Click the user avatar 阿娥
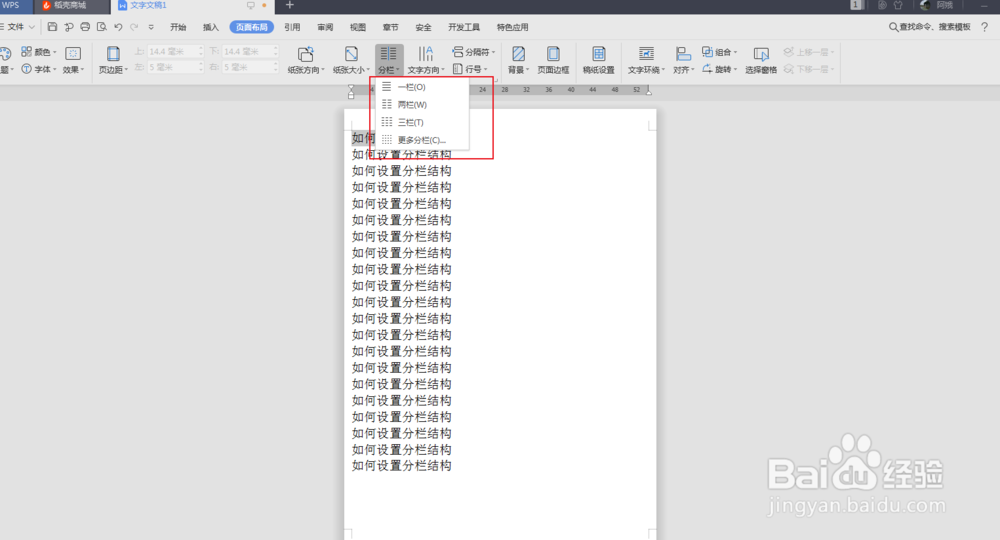The image size is (1000, 540). point(936,5)
